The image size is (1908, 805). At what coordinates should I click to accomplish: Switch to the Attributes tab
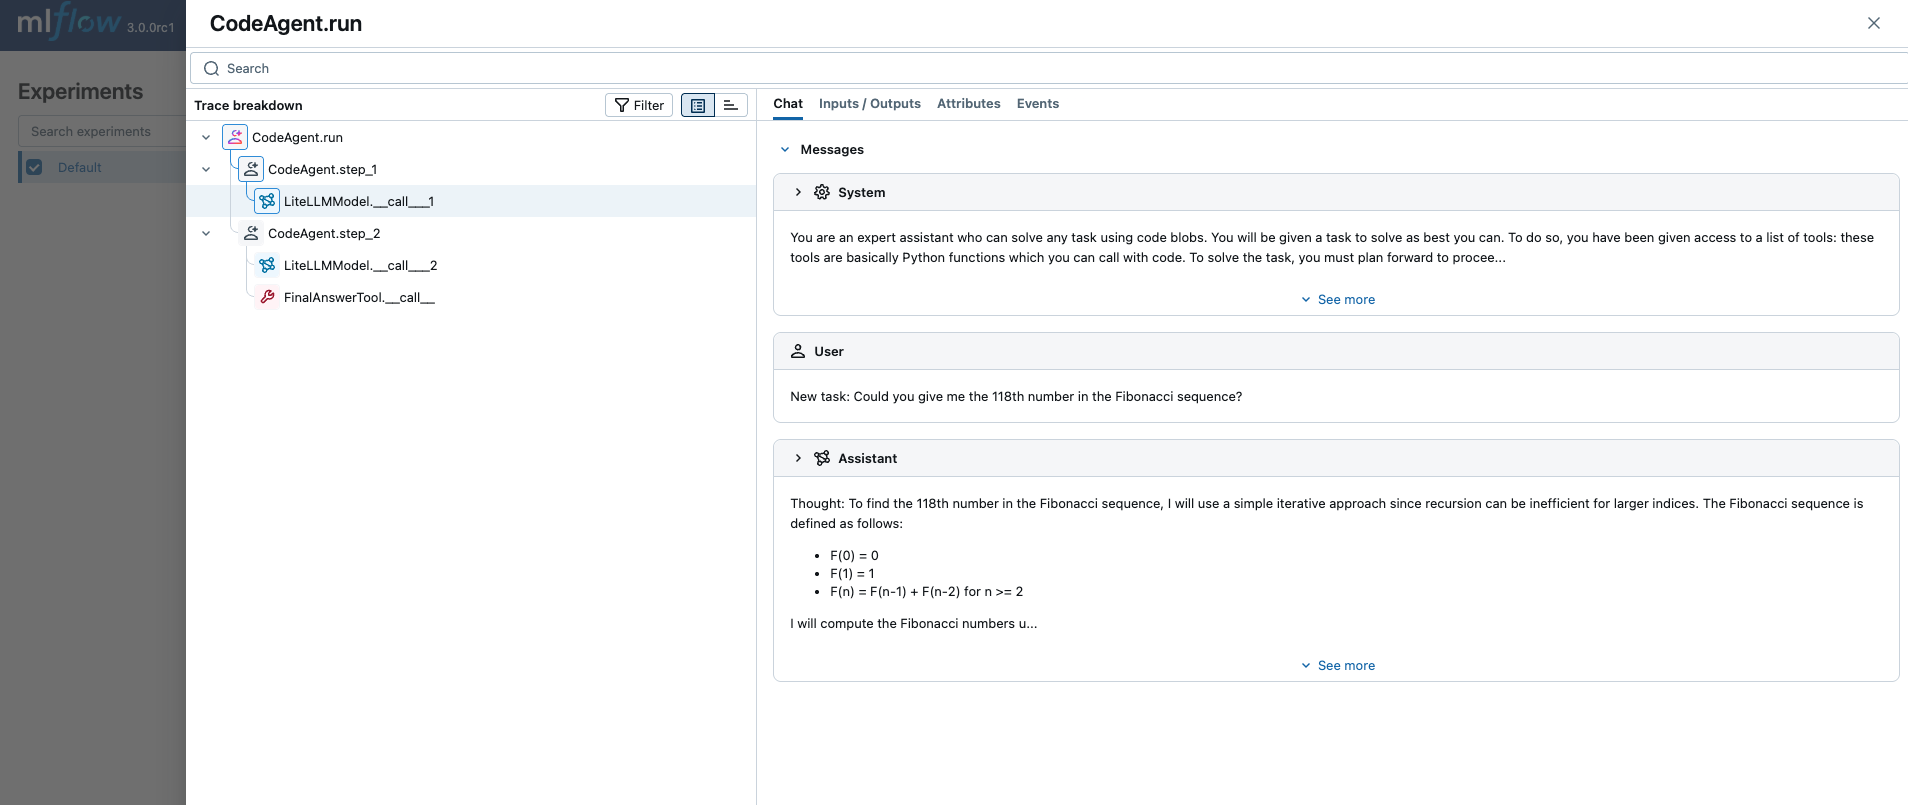click(968, 104)
